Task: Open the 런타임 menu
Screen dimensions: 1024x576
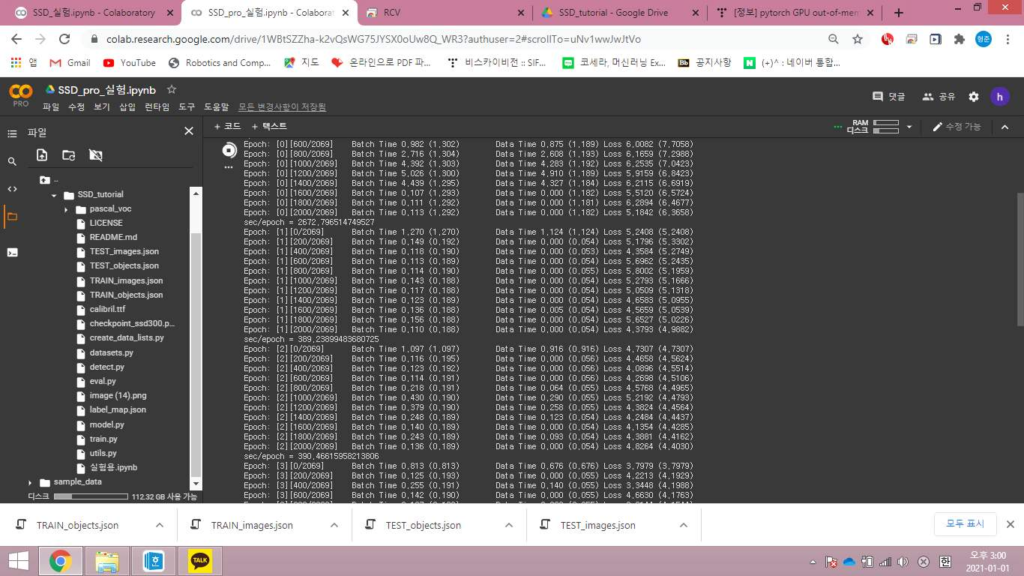Action: 156,106
